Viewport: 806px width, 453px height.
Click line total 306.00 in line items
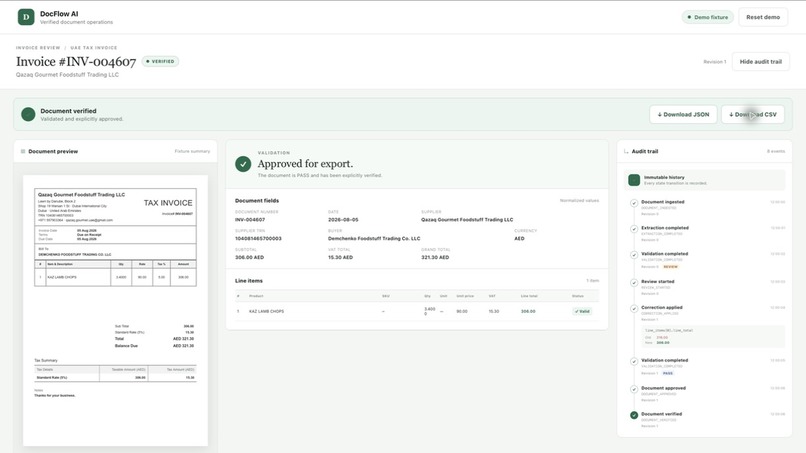(528, 312)
